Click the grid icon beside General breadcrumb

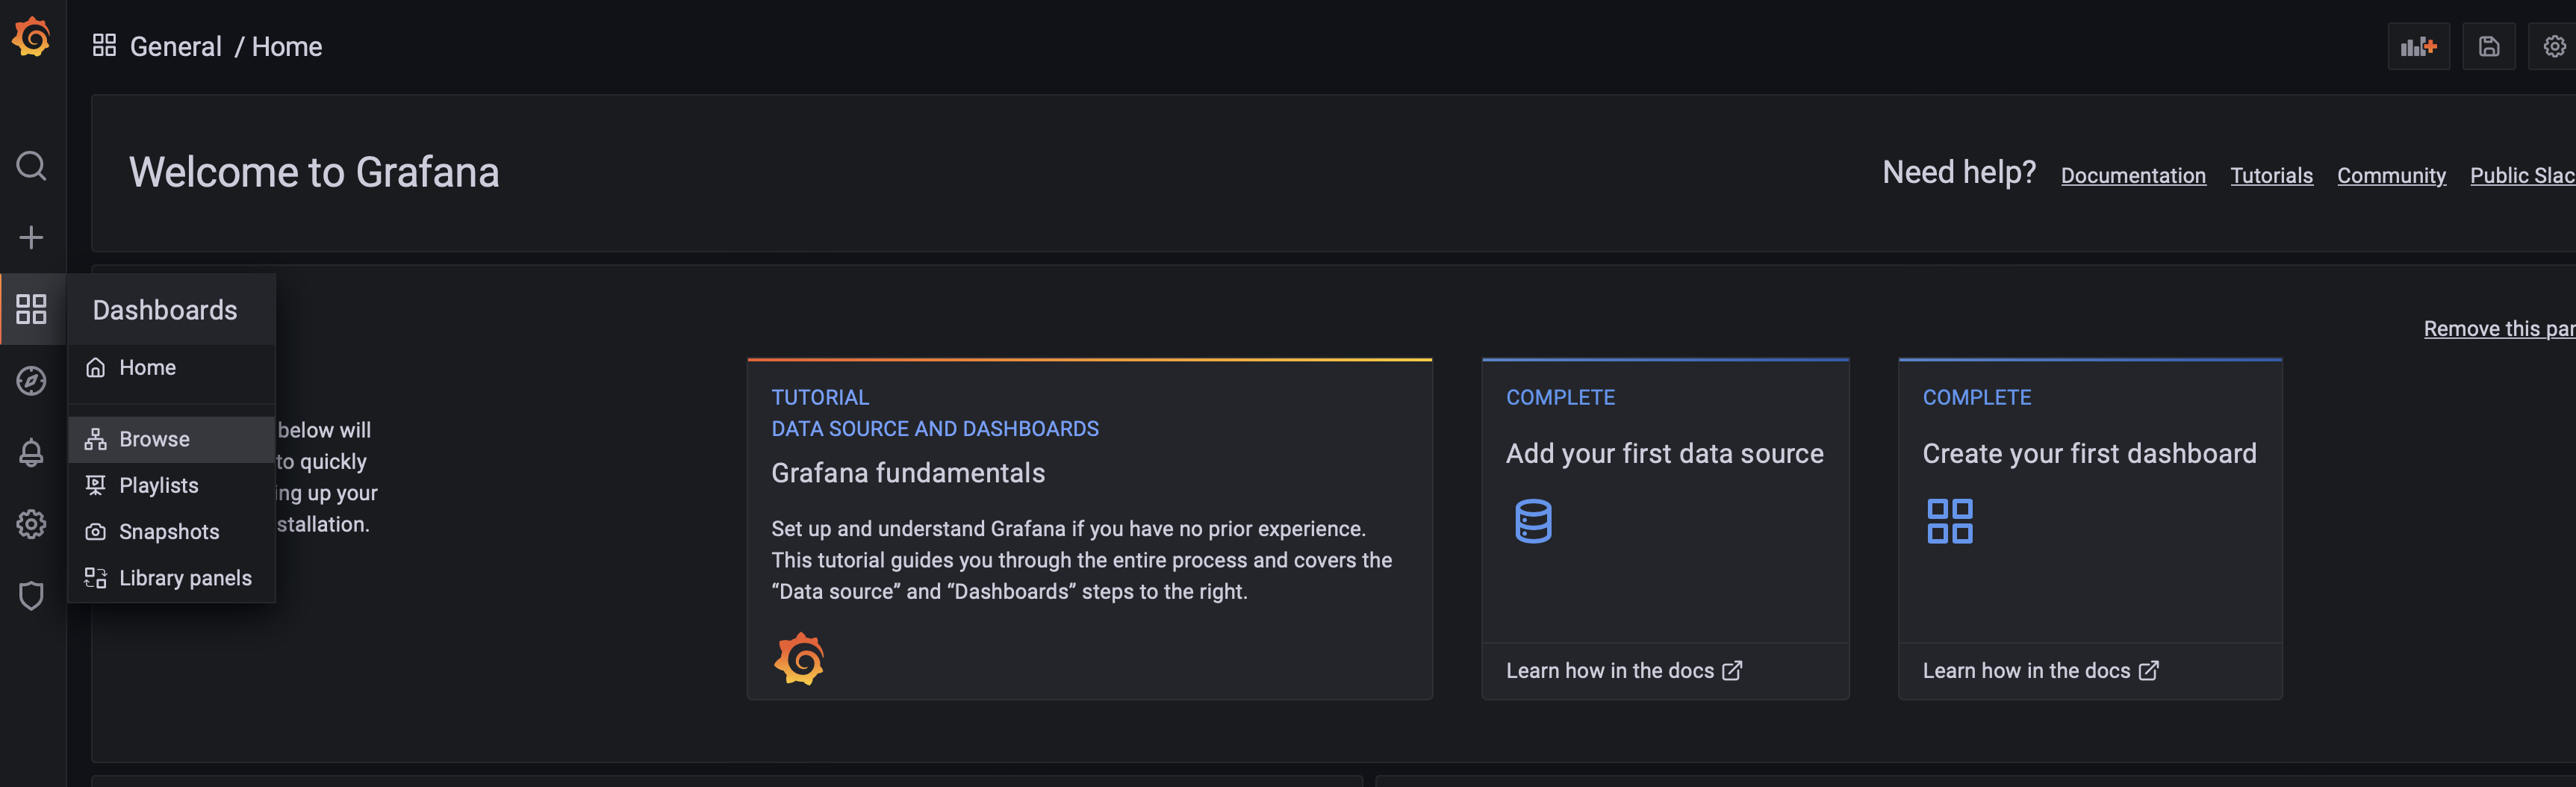(x=104, y=45)
